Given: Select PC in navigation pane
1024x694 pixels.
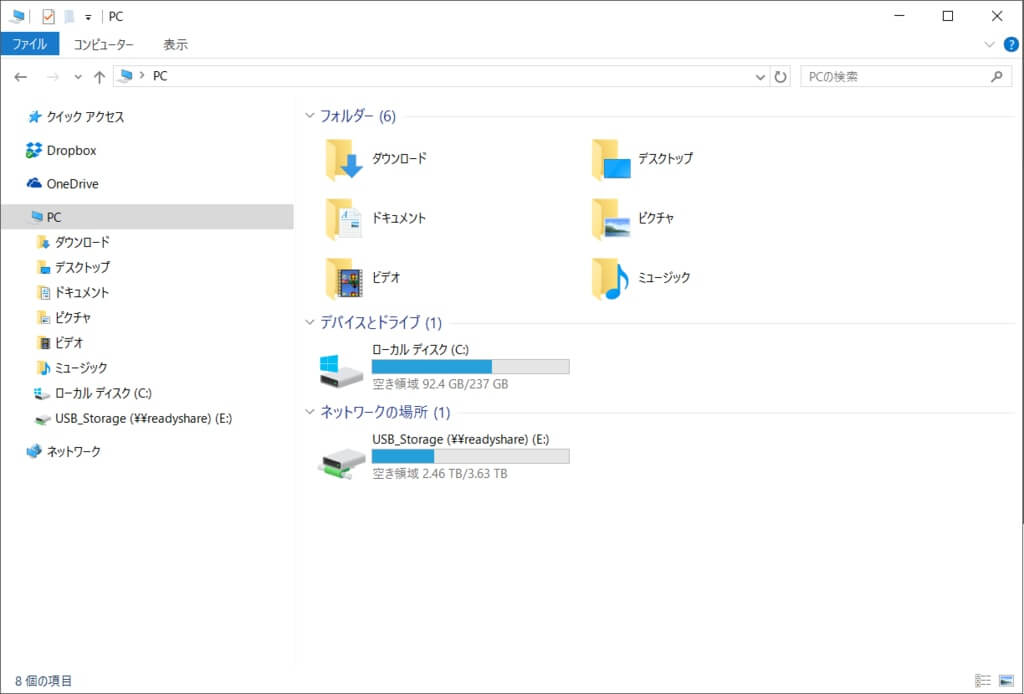Looking at the screenshot, I should click(147, 217).
